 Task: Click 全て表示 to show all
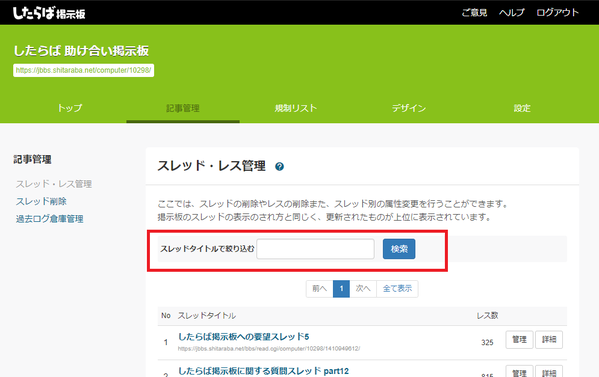[397, 289]
